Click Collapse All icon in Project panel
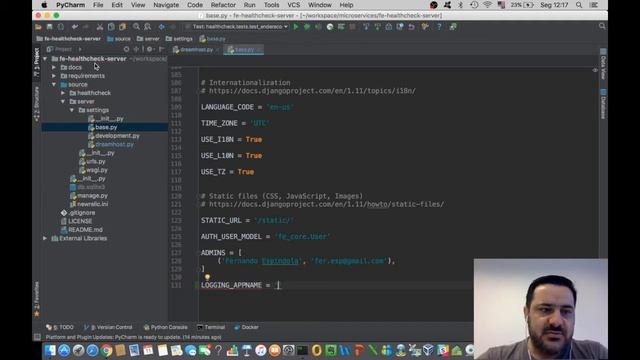Image resolution: width=640 pixels, height=360 pixels. point(137,49)
